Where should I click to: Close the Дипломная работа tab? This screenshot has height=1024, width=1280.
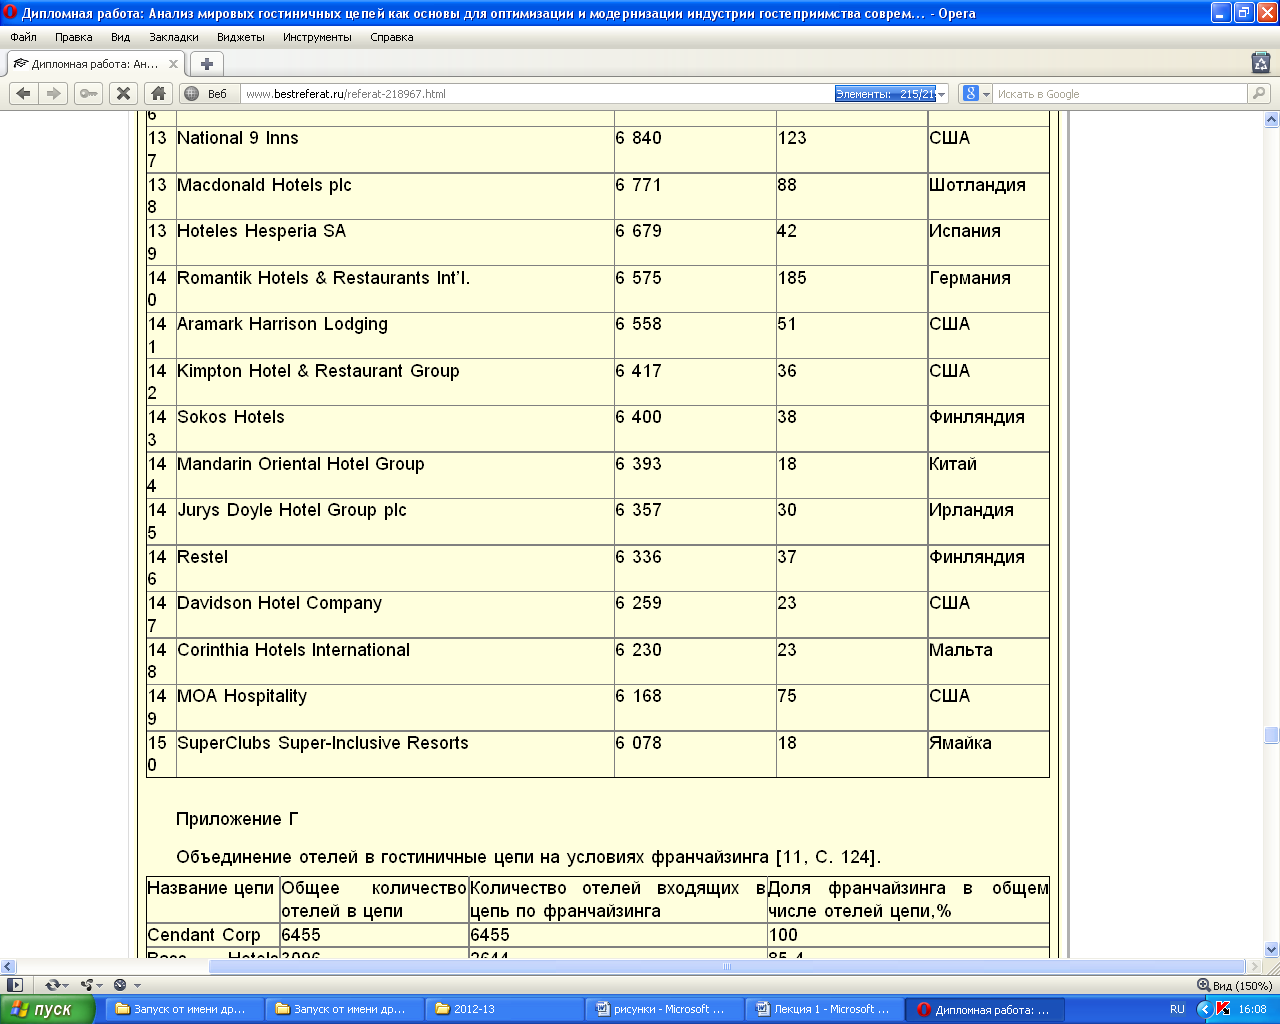coord(173,64)
